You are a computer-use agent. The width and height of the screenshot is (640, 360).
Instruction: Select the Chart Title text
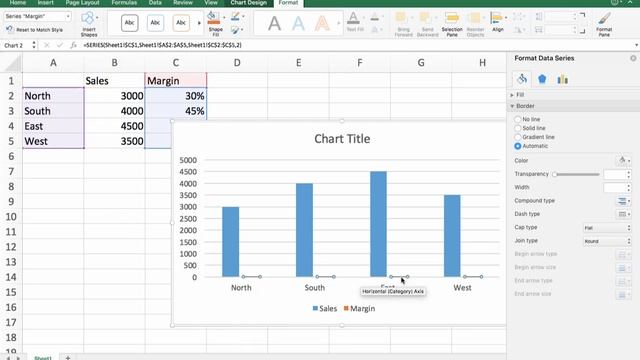click(342, 139)
